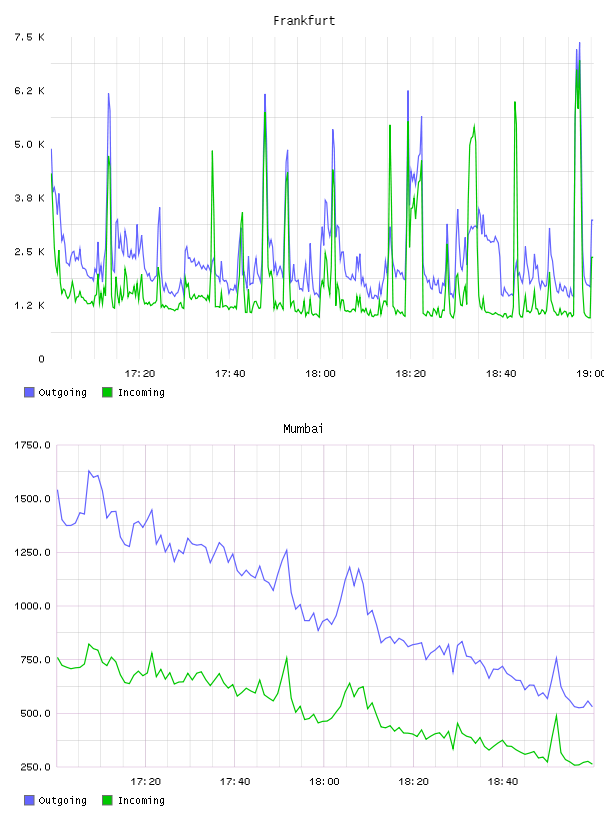Click the highest Frankfurt outgoing spike near 19:00
This screenshot has width=608, height=816.
579,44
